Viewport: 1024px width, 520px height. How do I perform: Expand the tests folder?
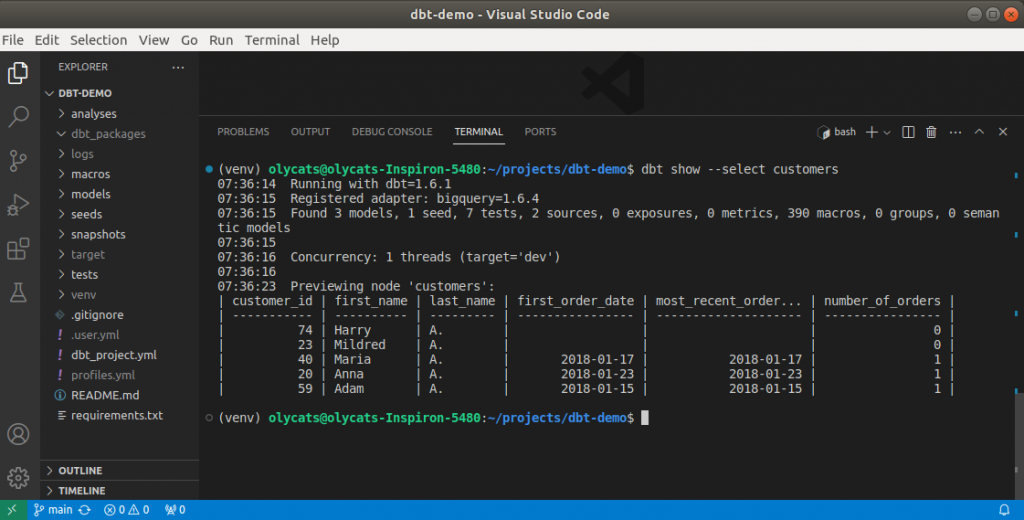coord(120,275)
